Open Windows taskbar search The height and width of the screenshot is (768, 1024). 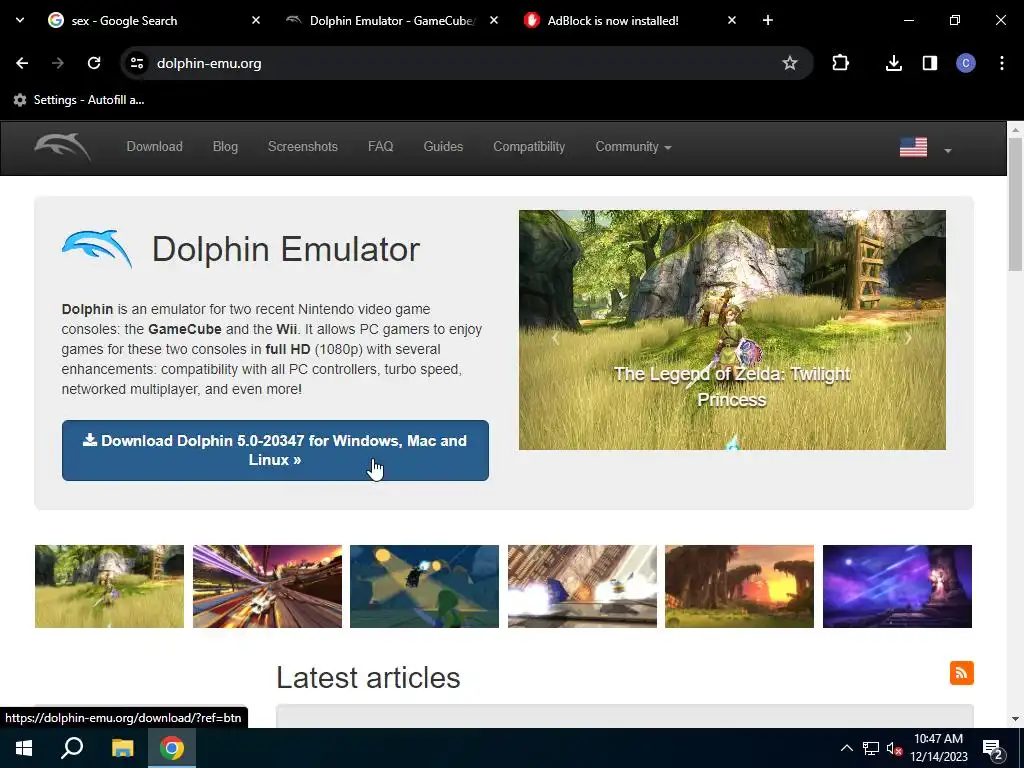point(72,748)
